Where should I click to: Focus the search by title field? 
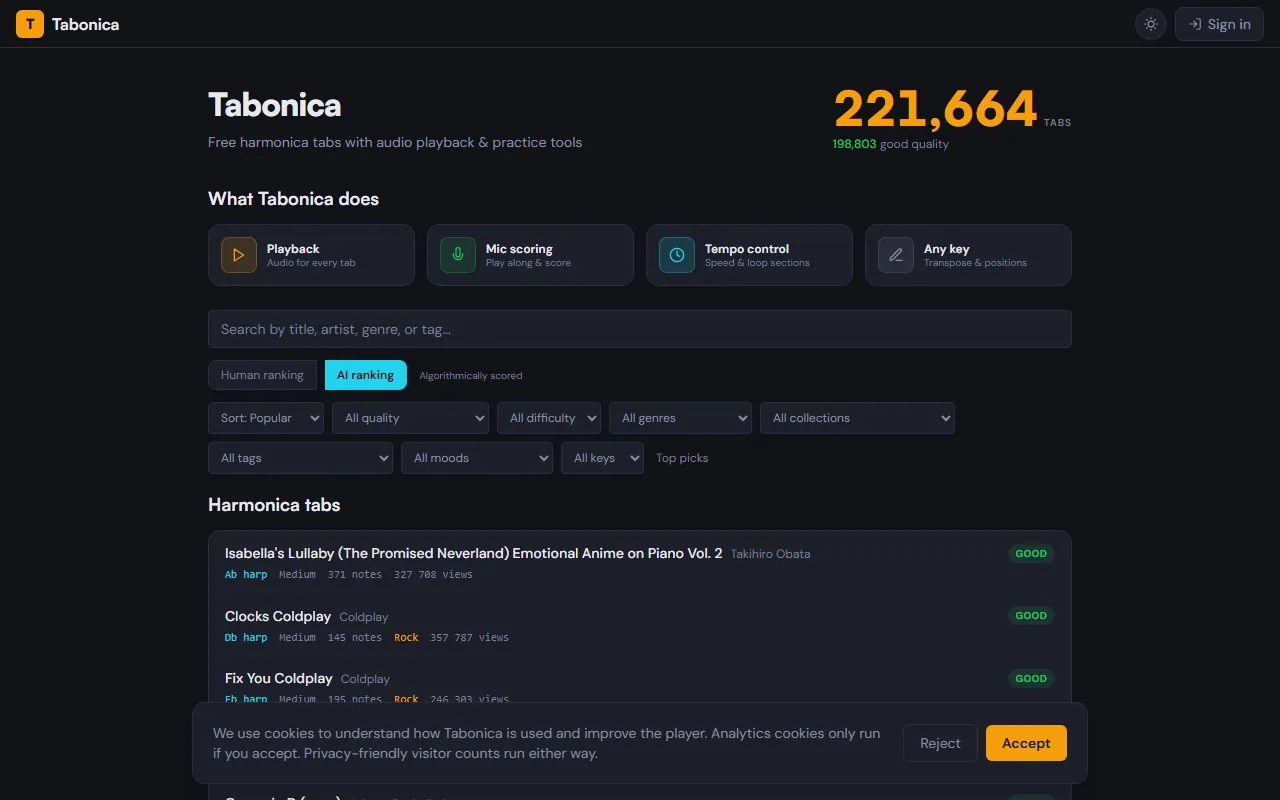[x=640, y=329]
